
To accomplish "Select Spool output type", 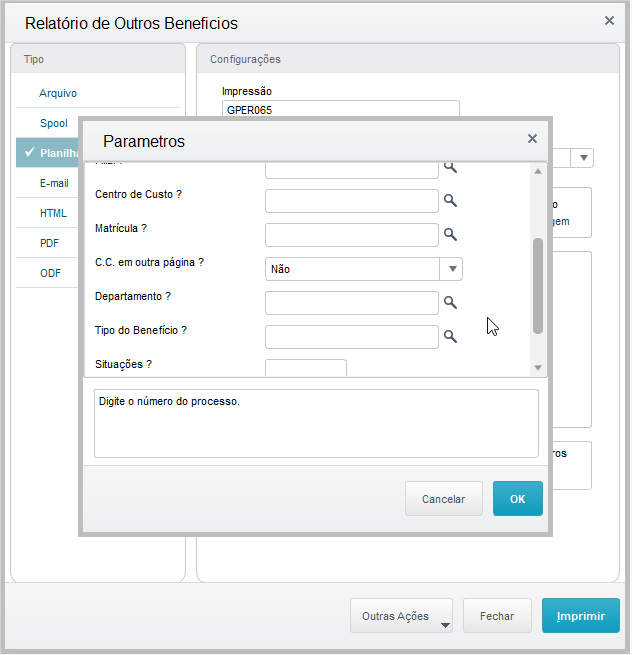I will 47,123.
